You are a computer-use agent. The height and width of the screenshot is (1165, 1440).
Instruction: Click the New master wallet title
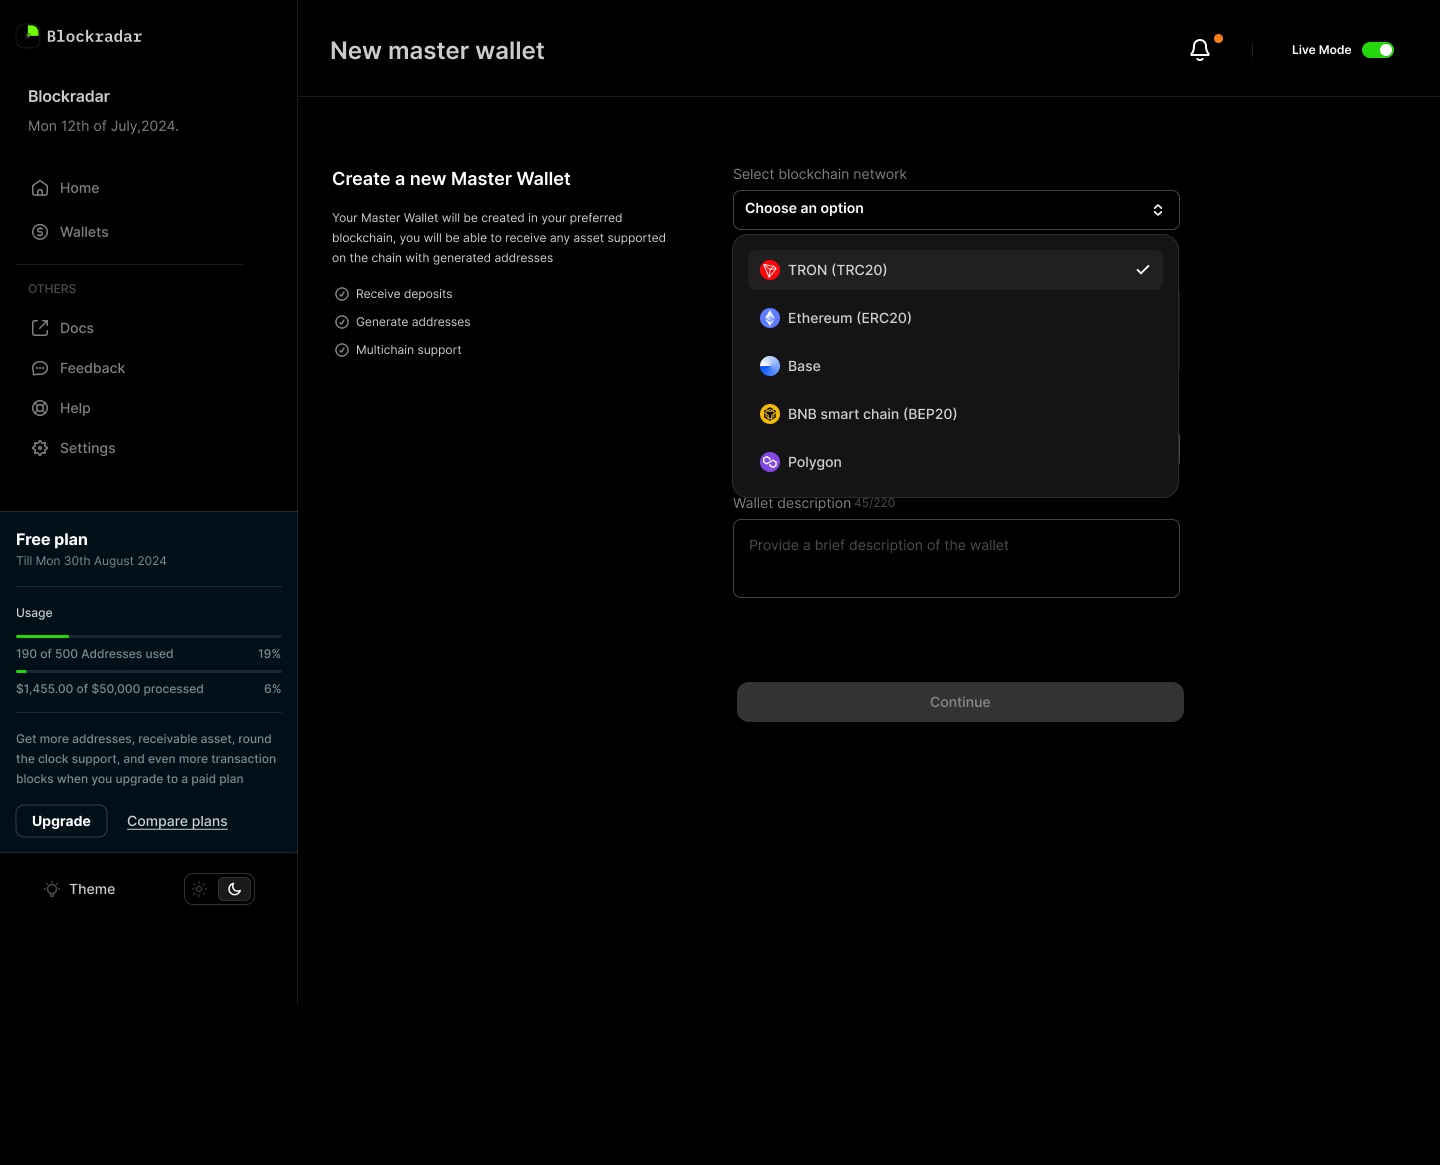click(x=437, y=51)
